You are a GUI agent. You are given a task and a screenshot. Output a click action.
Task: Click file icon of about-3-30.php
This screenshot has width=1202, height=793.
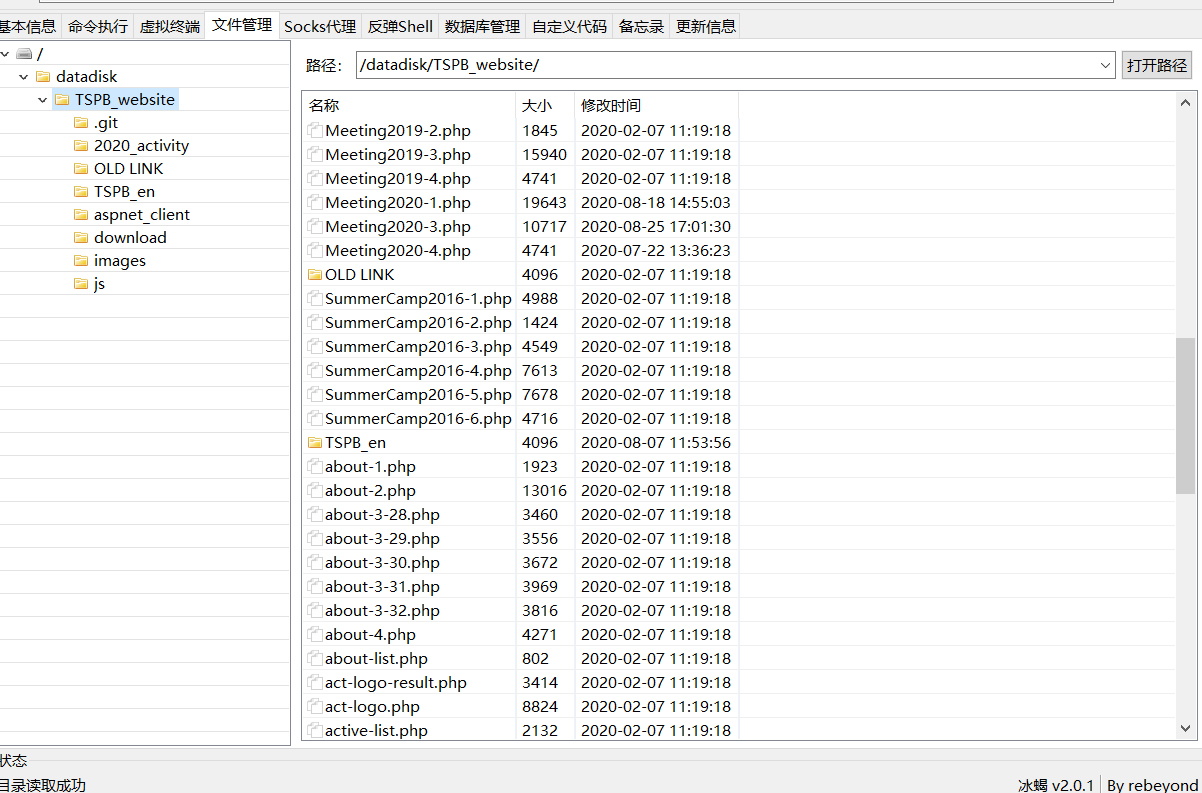pyautogui.click(x=315, y=562)
